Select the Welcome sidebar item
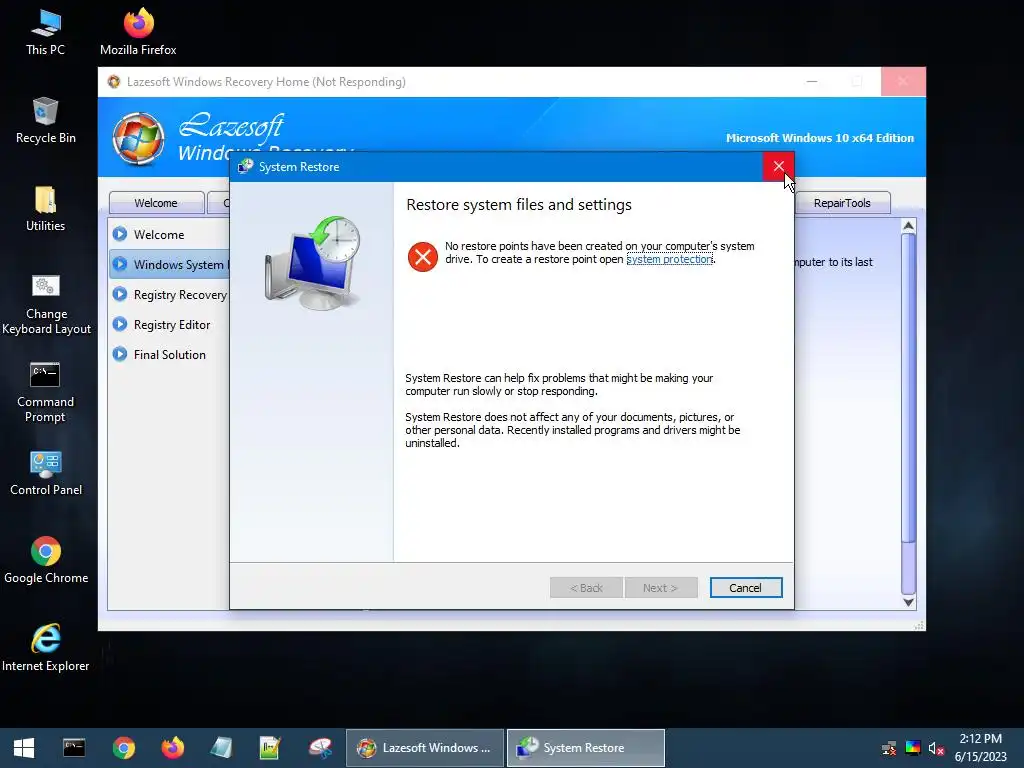Image resolution: width=1024 pixels, height=768 pixels. click(x=169, y=234)
